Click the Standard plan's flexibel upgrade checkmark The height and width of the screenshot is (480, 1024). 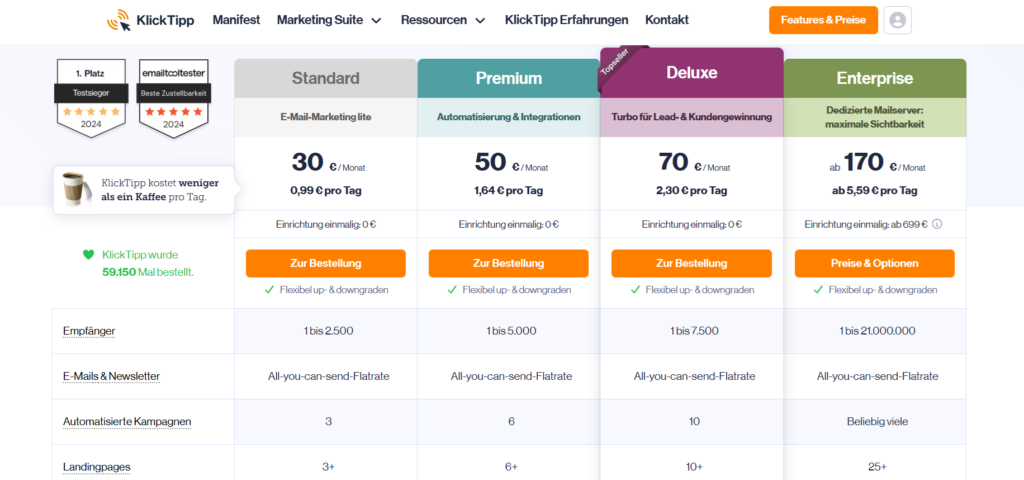point(270,290)
